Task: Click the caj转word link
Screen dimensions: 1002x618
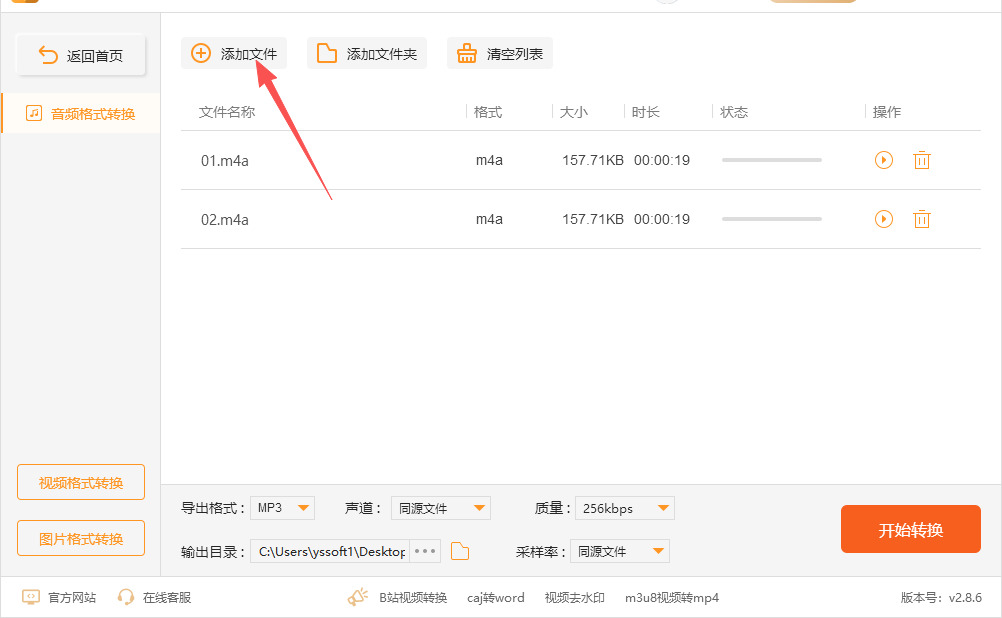Action: tap(496, 598)
